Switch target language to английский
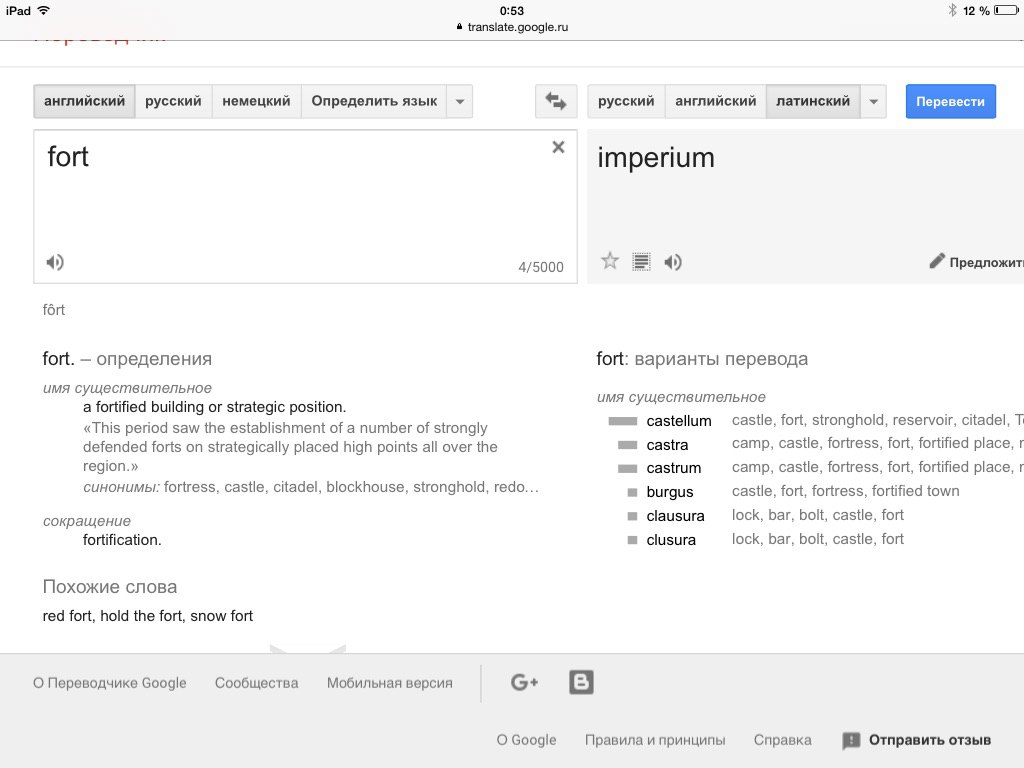The image size is (1024, 768). click(x=715, y=101)
